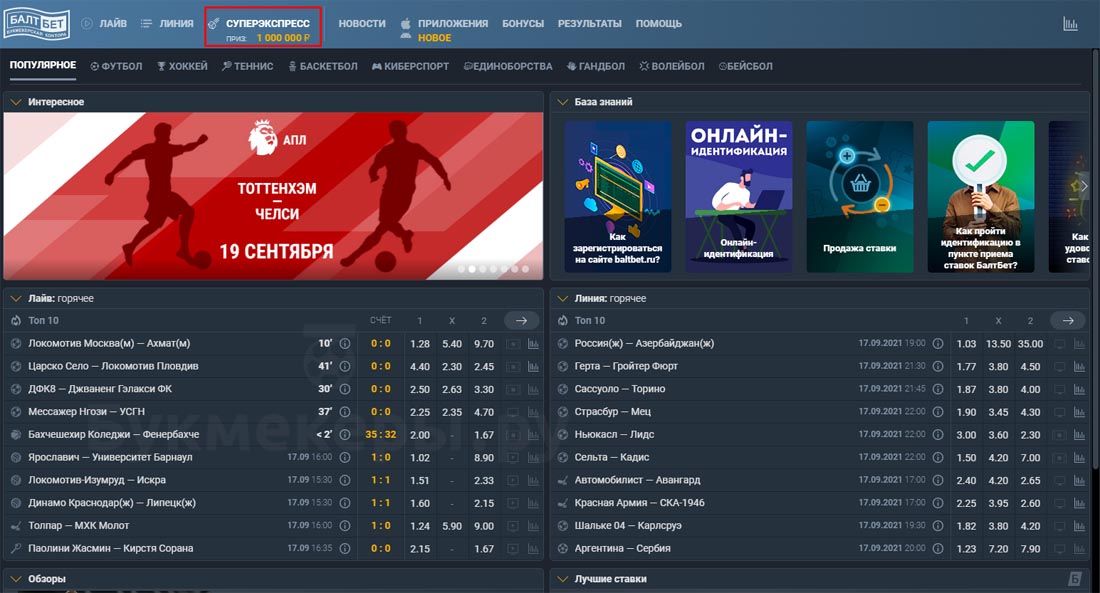Collapse the Лайв: горячее section
This screenshot has width=1100, height=593.
tap(15, 298)
